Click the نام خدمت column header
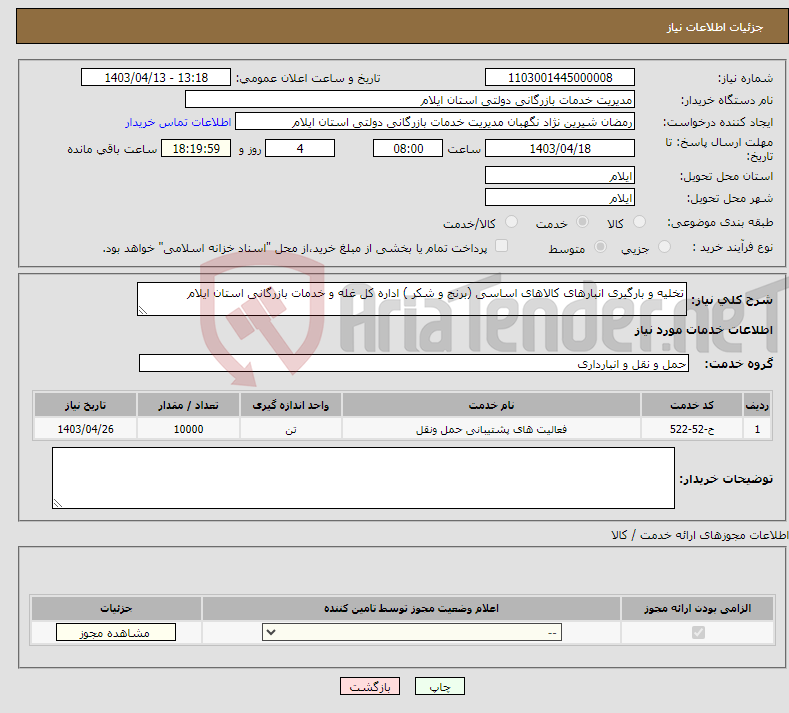This screenshot has height=713, width=789. [x=492, y=405]
